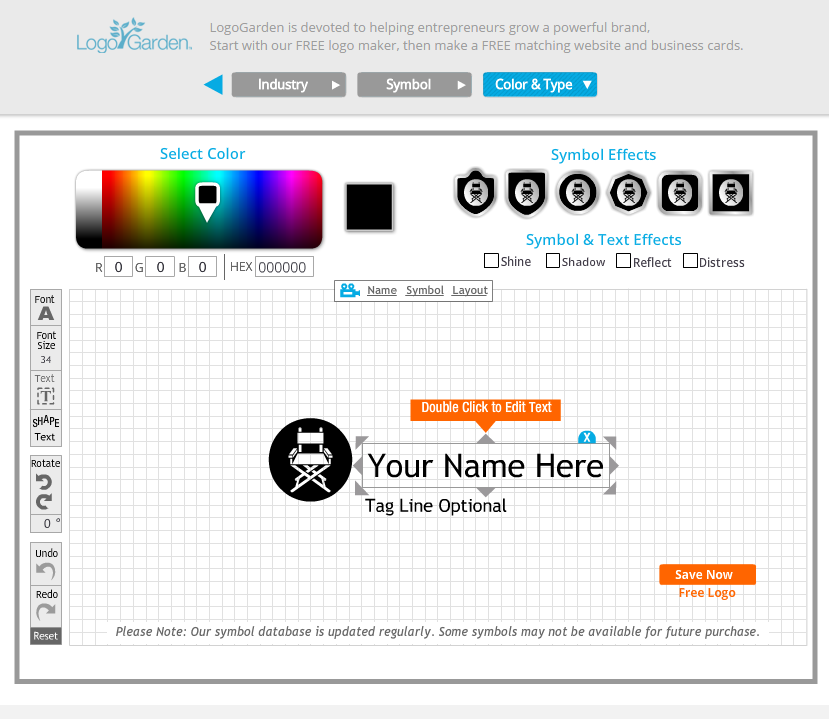829x719 pixels.
Task: Click the bottom-center text box handle
Action: [485, 492]
